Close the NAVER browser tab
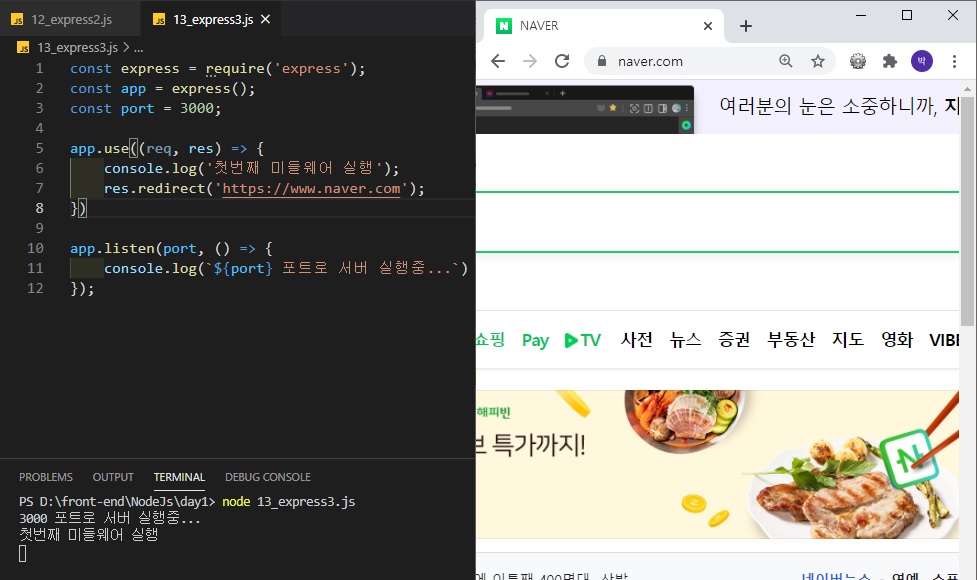 (x=708, y=26)
